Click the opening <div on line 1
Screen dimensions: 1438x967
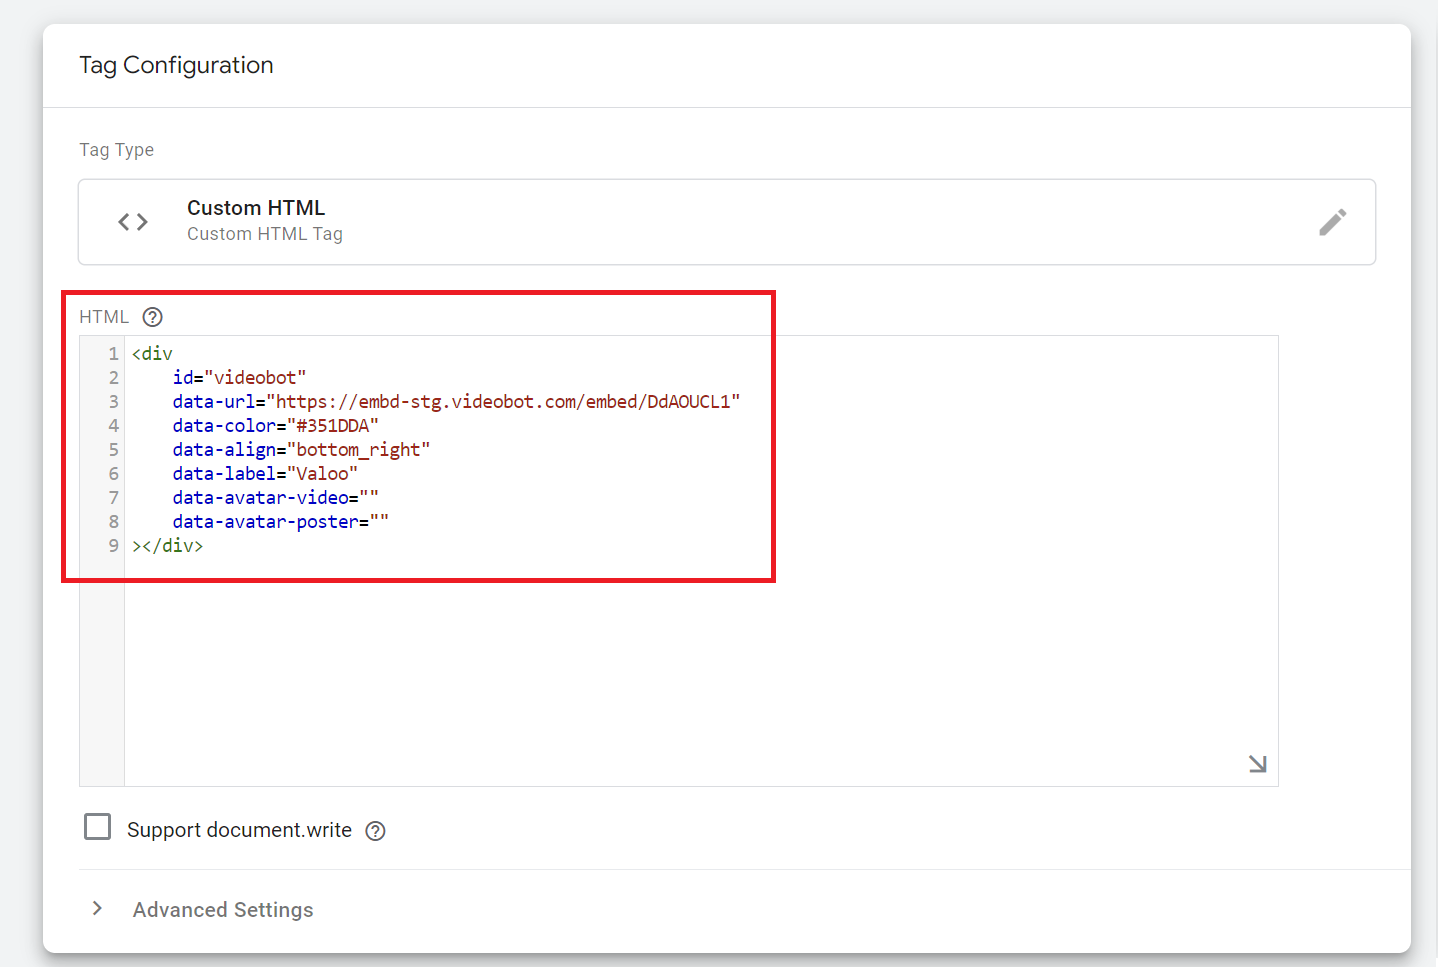pos(152,354)
